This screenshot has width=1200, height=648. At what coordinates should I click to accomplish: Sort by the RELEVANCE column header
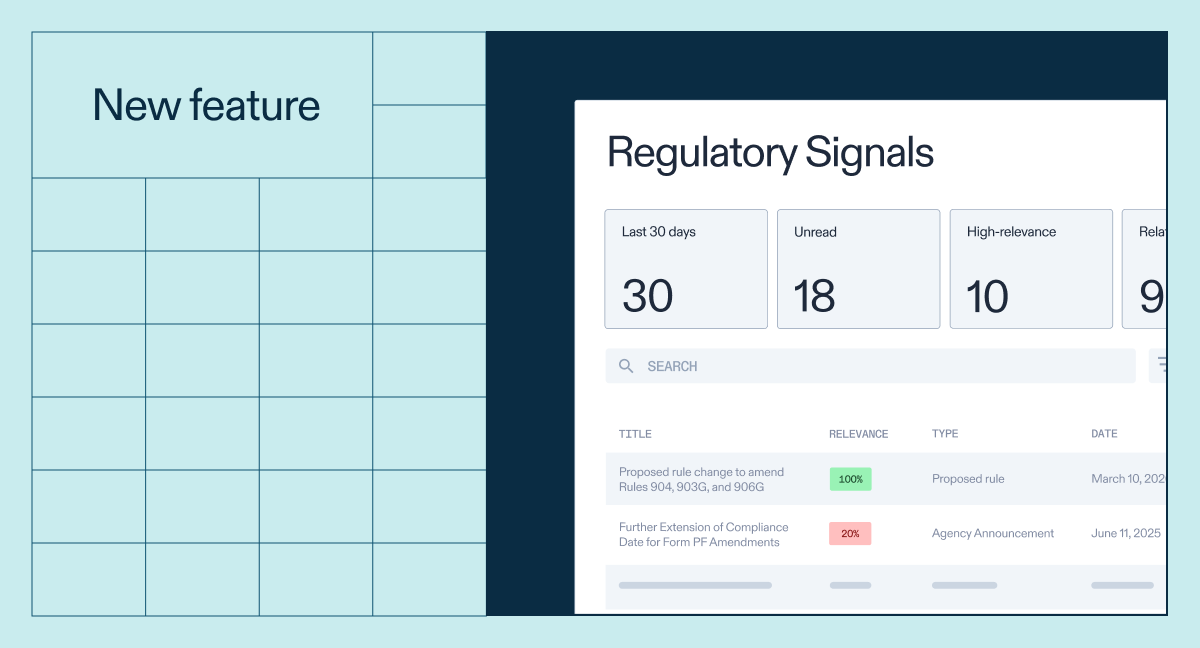[858, 433]
